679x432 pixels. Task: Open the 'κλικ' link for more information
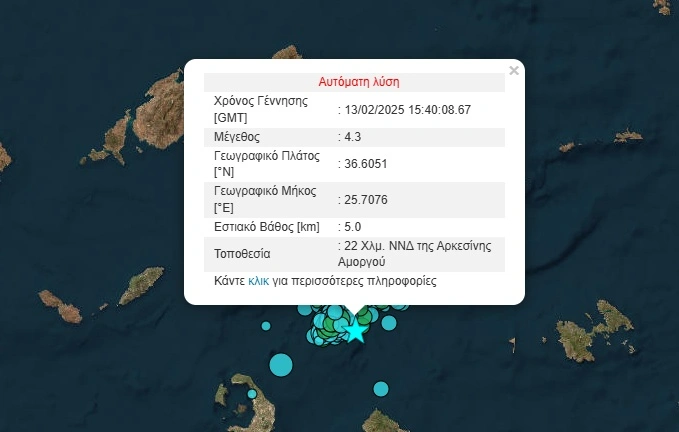click(x=258, y=281)
